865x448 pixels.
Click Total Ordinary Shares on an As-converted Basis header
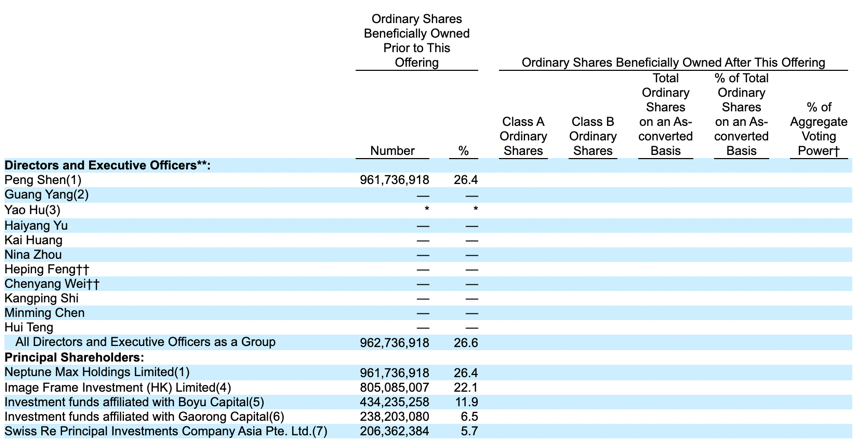(665, 114)
